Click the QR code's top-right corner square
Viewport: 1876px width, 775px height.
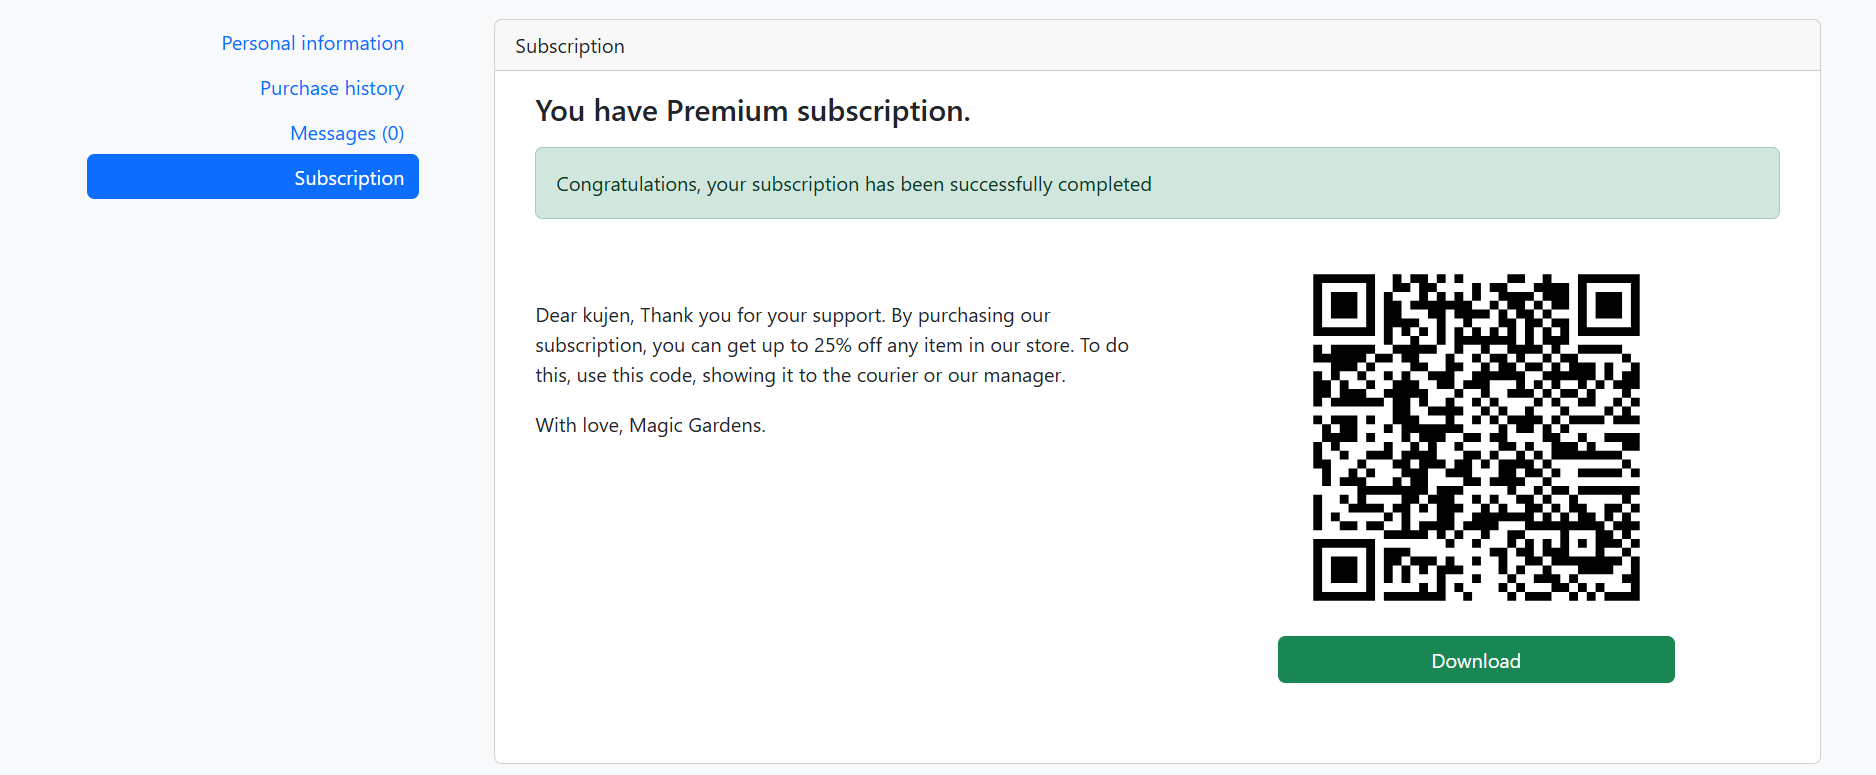[1609, 304]
